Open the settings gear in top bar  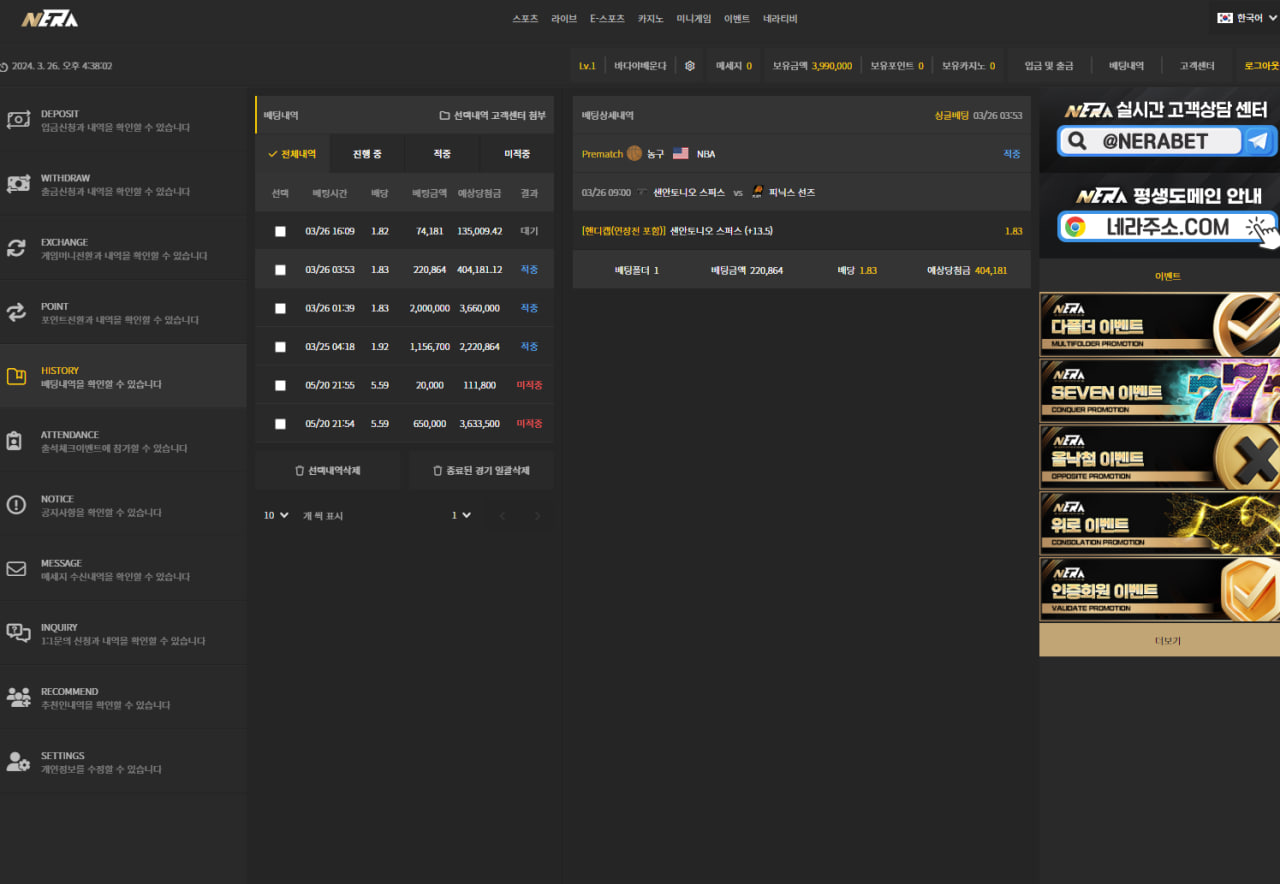coord(689,66)
